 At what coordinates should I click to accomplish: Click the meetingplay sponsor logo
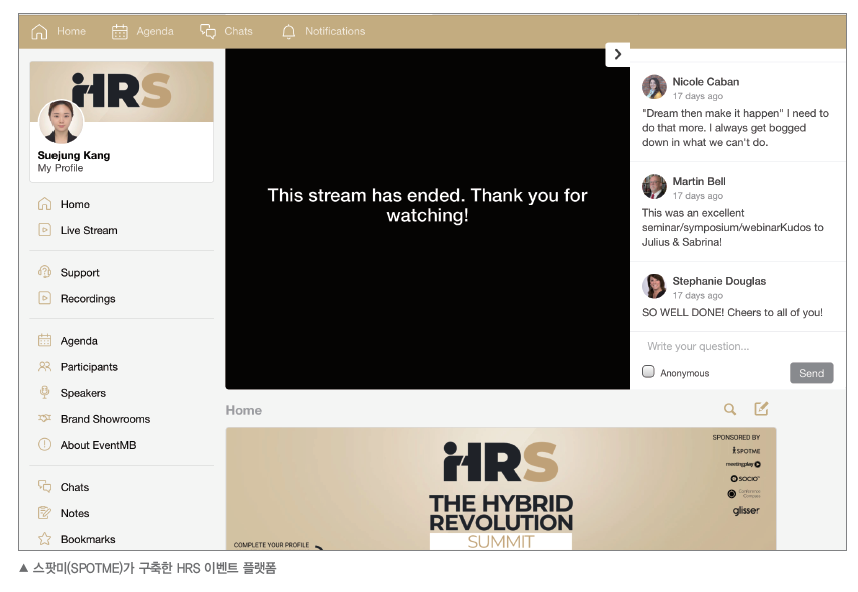743,464
